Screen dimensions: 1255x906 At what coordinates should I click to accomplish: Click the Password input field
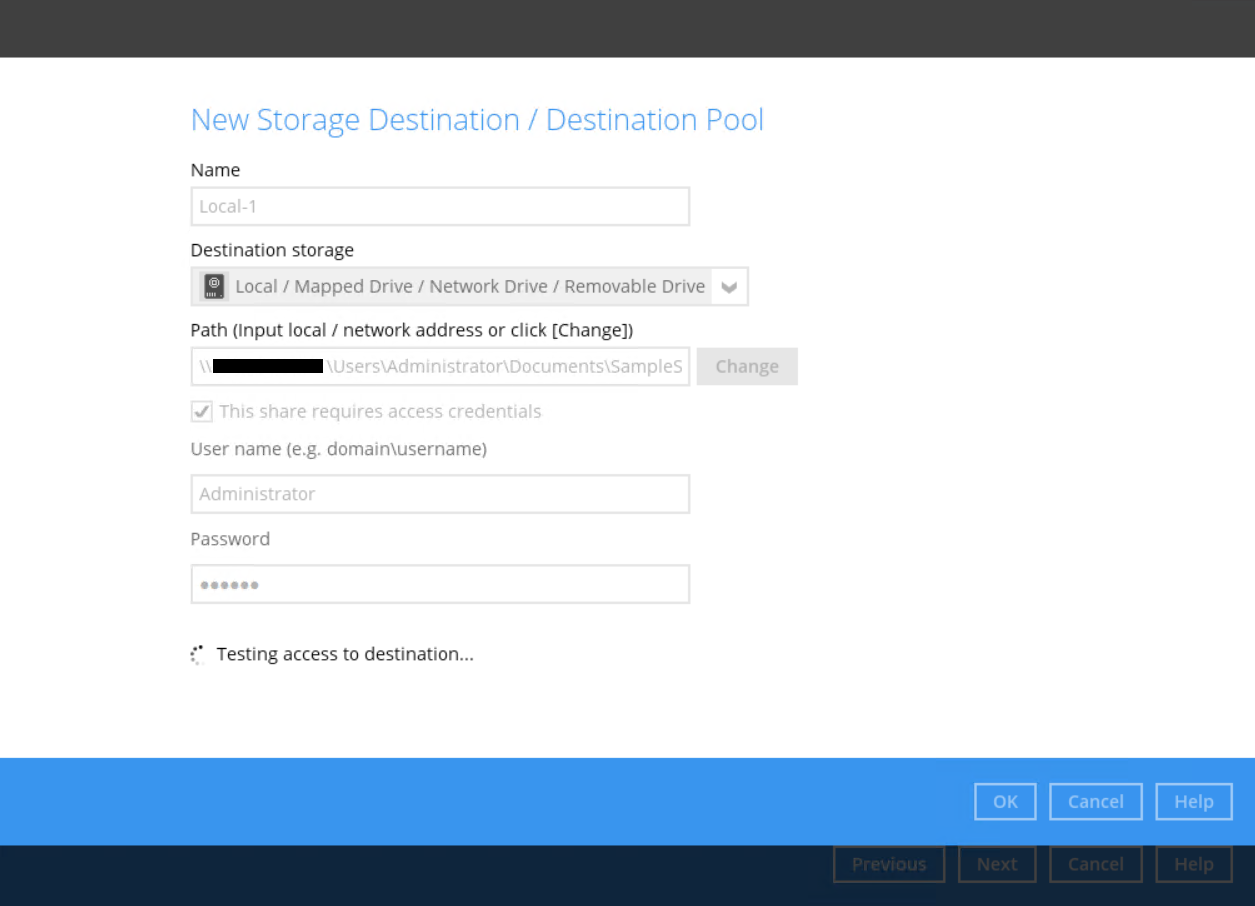[x=440, y=585]
